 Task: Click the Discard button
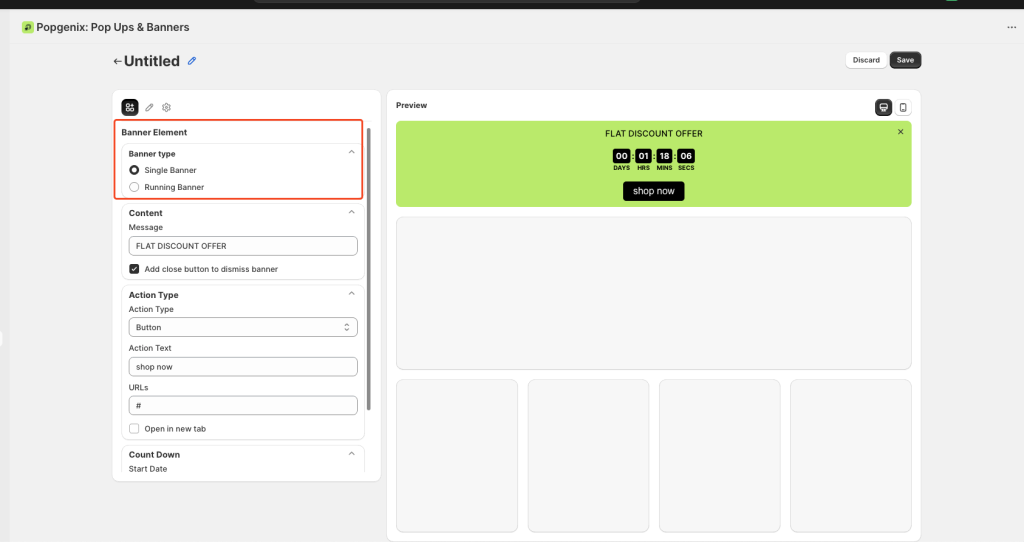click(866, 60)
